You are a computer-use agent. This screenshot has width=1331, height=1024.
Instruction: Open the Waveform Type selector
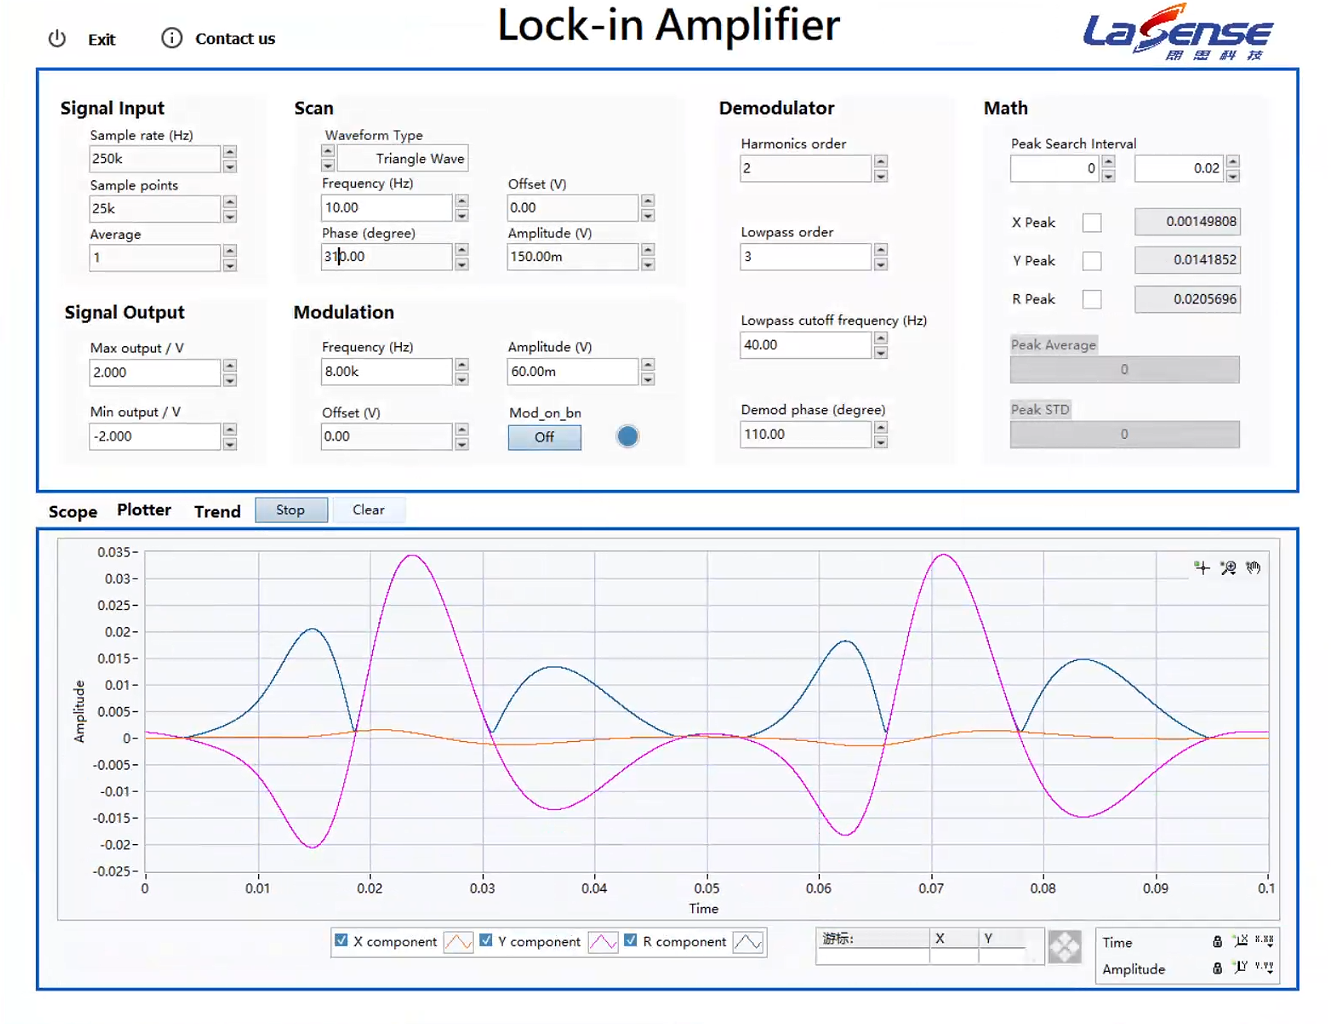(402, 159)
